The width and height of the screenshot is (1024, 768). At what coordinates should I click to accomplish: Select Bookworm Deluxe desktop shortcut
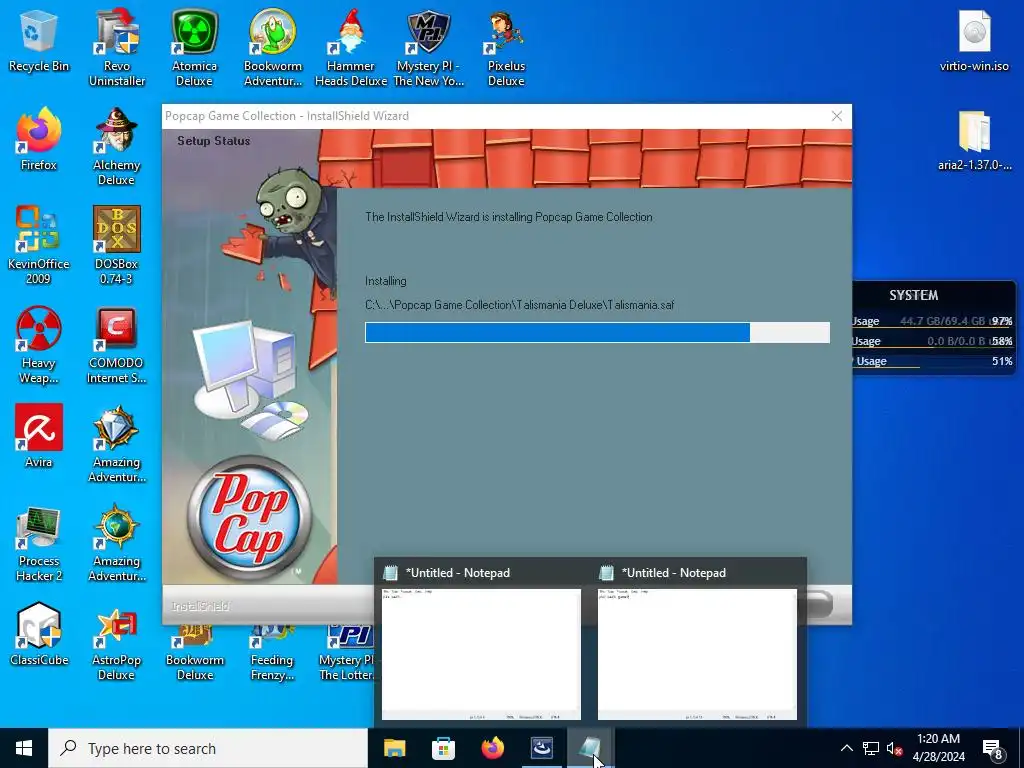click(195, 653)
